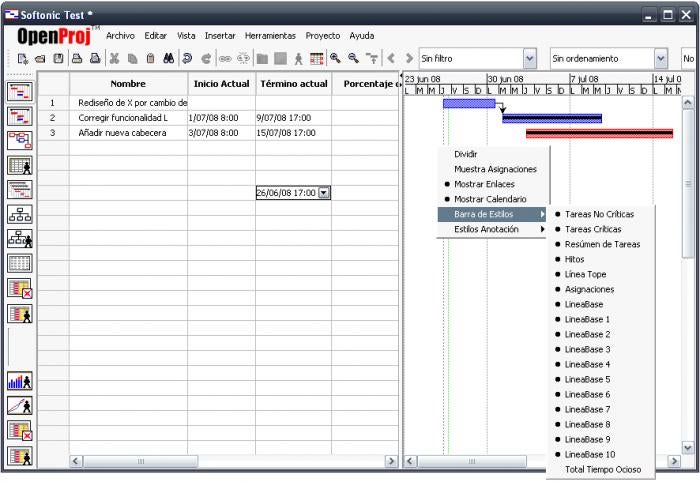700x482 pixels.
Task: Open the date dropdown in 26/06/08 cell
Action: 325,193
